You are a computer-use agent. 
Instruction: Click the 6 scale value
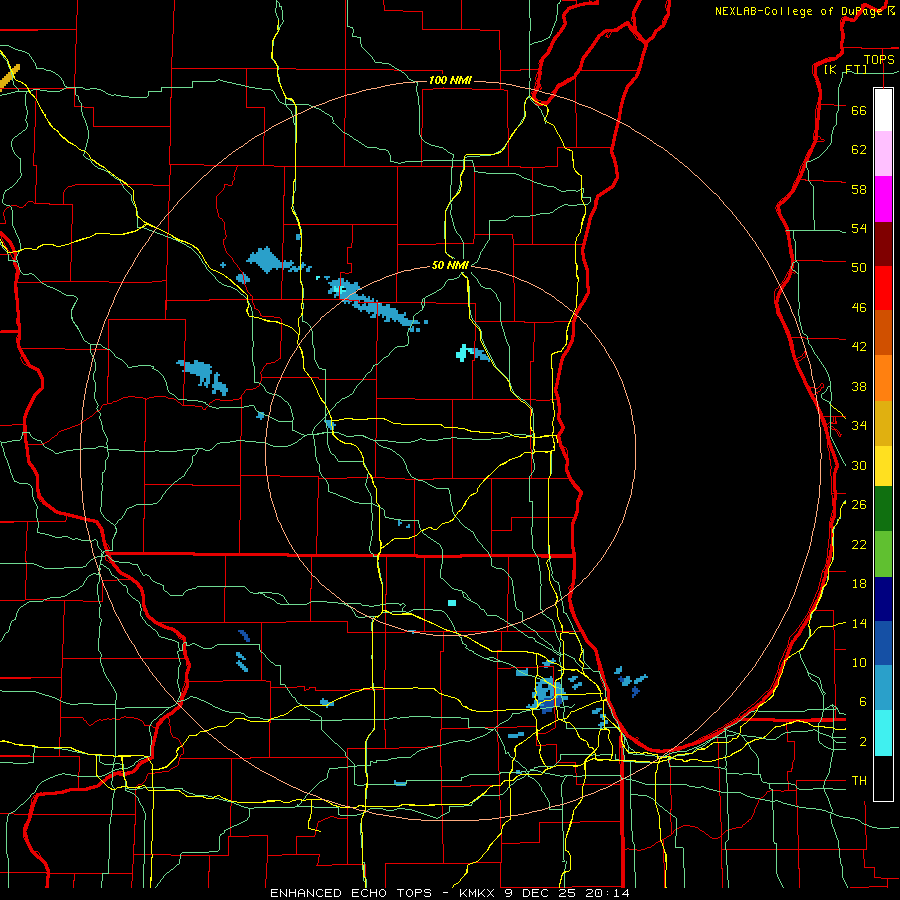click(x=863, y=702)
